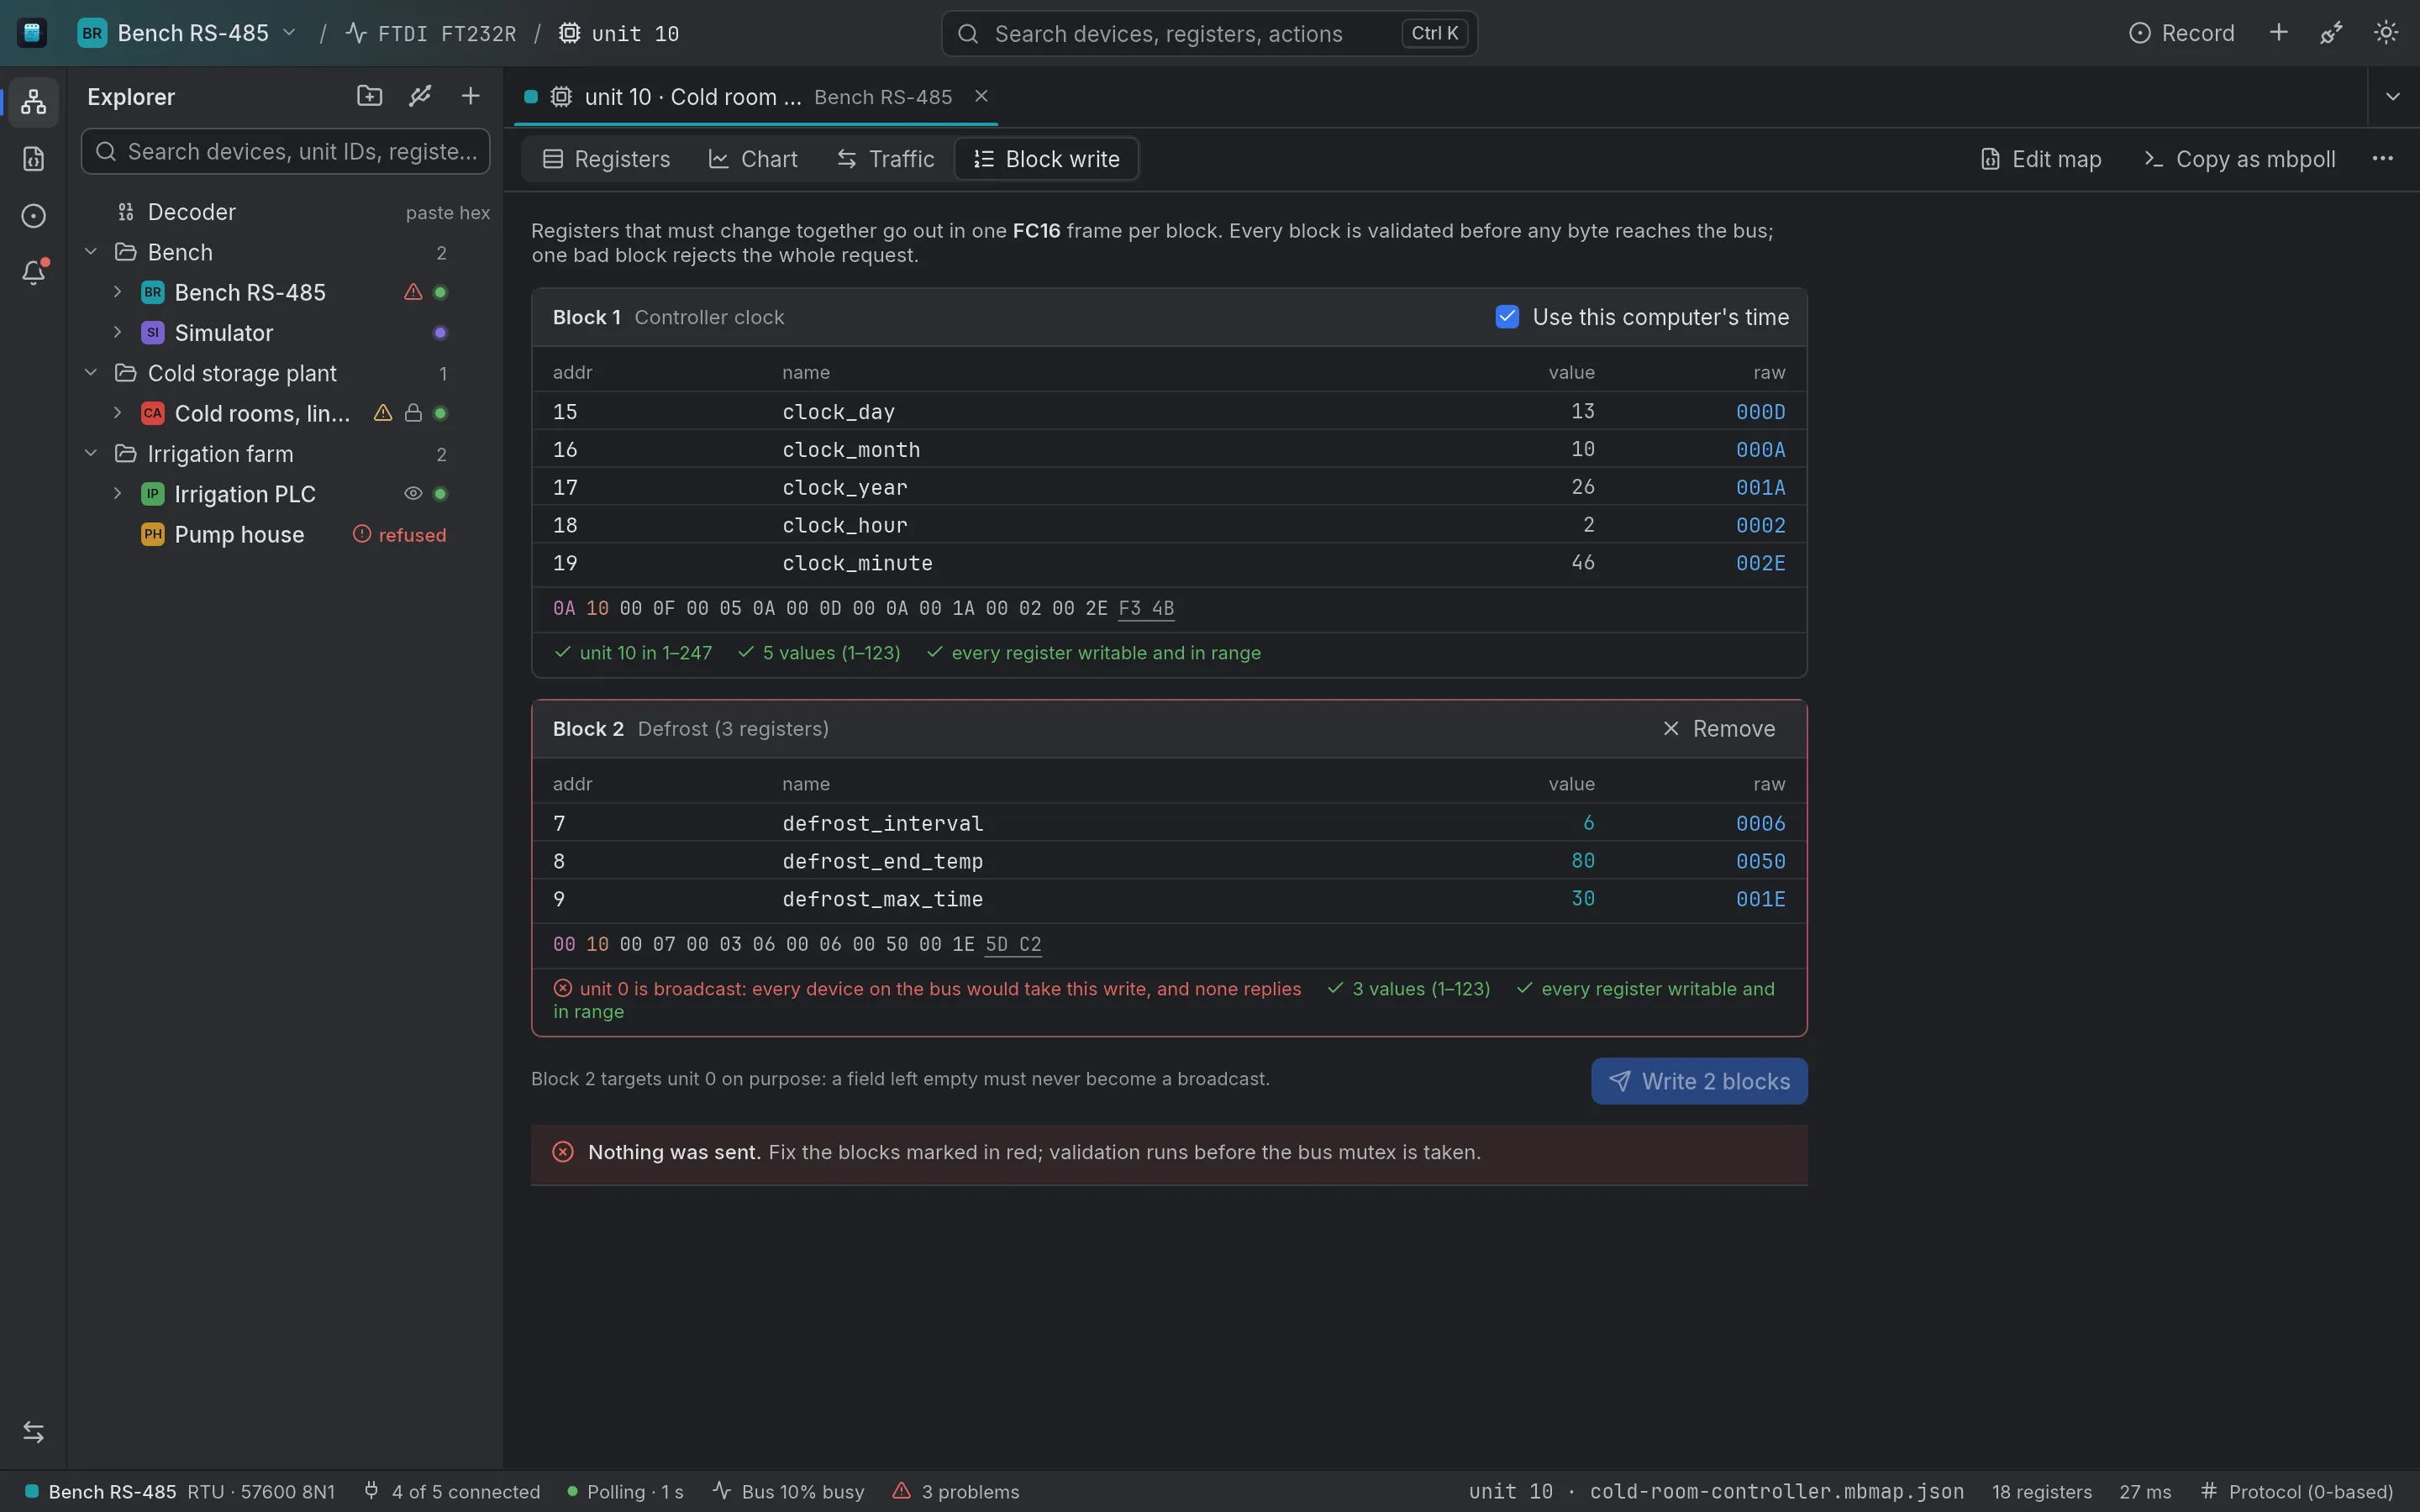The height and width of the screenshot is (1512, 2420).
Task: Expand the Simulator tree node
Action: point(117,332)
